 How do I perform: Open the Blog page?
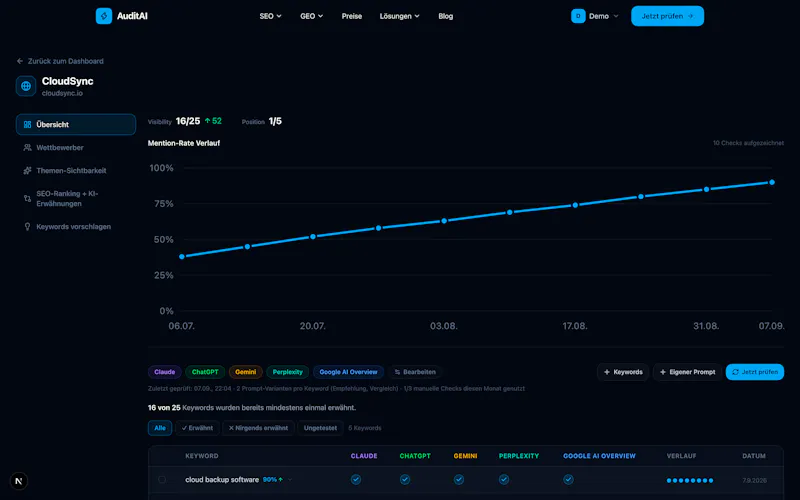pyautogui.click(x=445, y=16)
